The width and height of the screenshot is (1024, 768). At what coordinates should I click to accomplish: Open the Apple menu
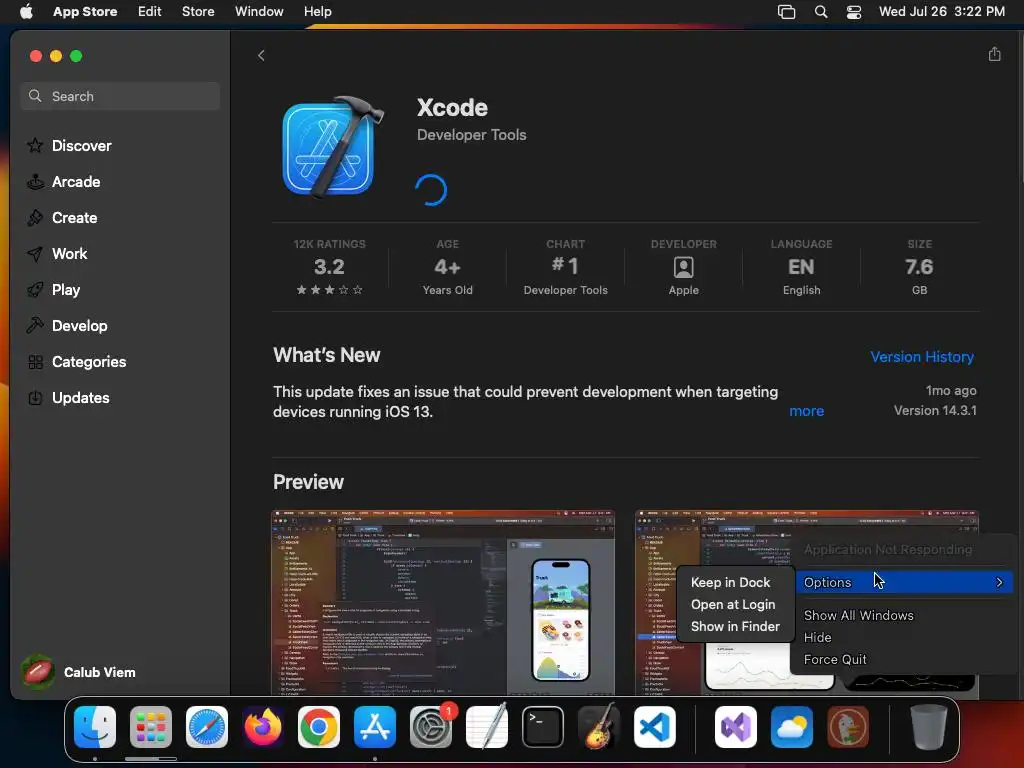pyautogui.click(x=26, y=11)
